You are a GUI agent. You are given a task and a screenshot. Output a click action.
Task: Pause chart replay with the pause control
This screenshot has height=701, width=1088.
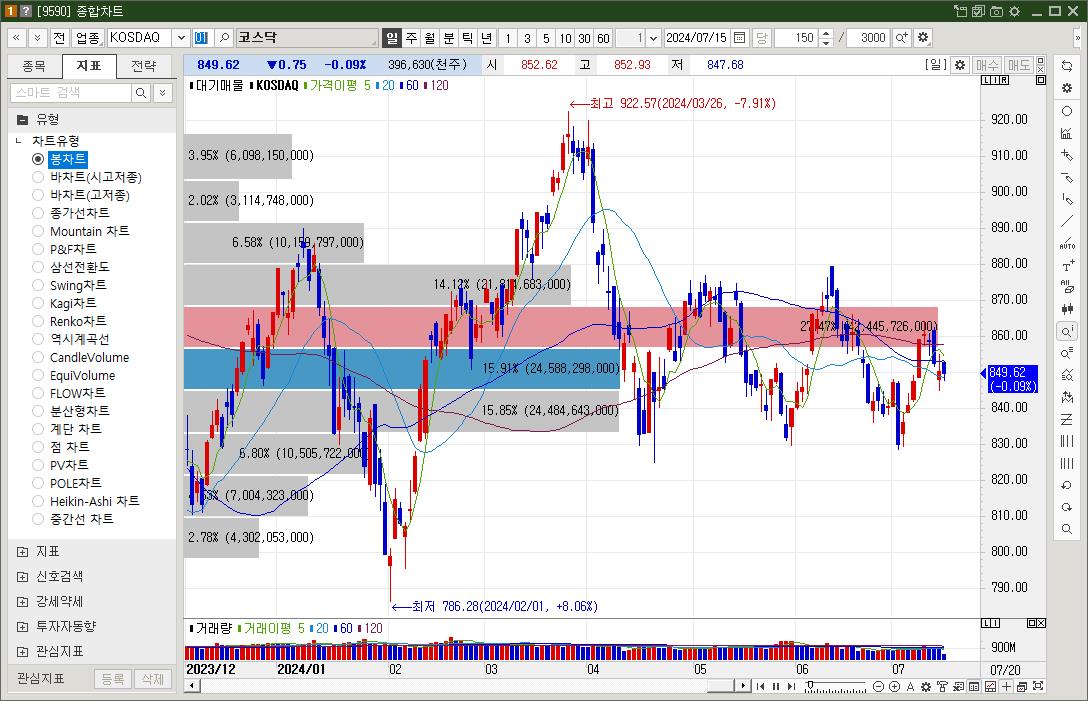click(776, 686)
